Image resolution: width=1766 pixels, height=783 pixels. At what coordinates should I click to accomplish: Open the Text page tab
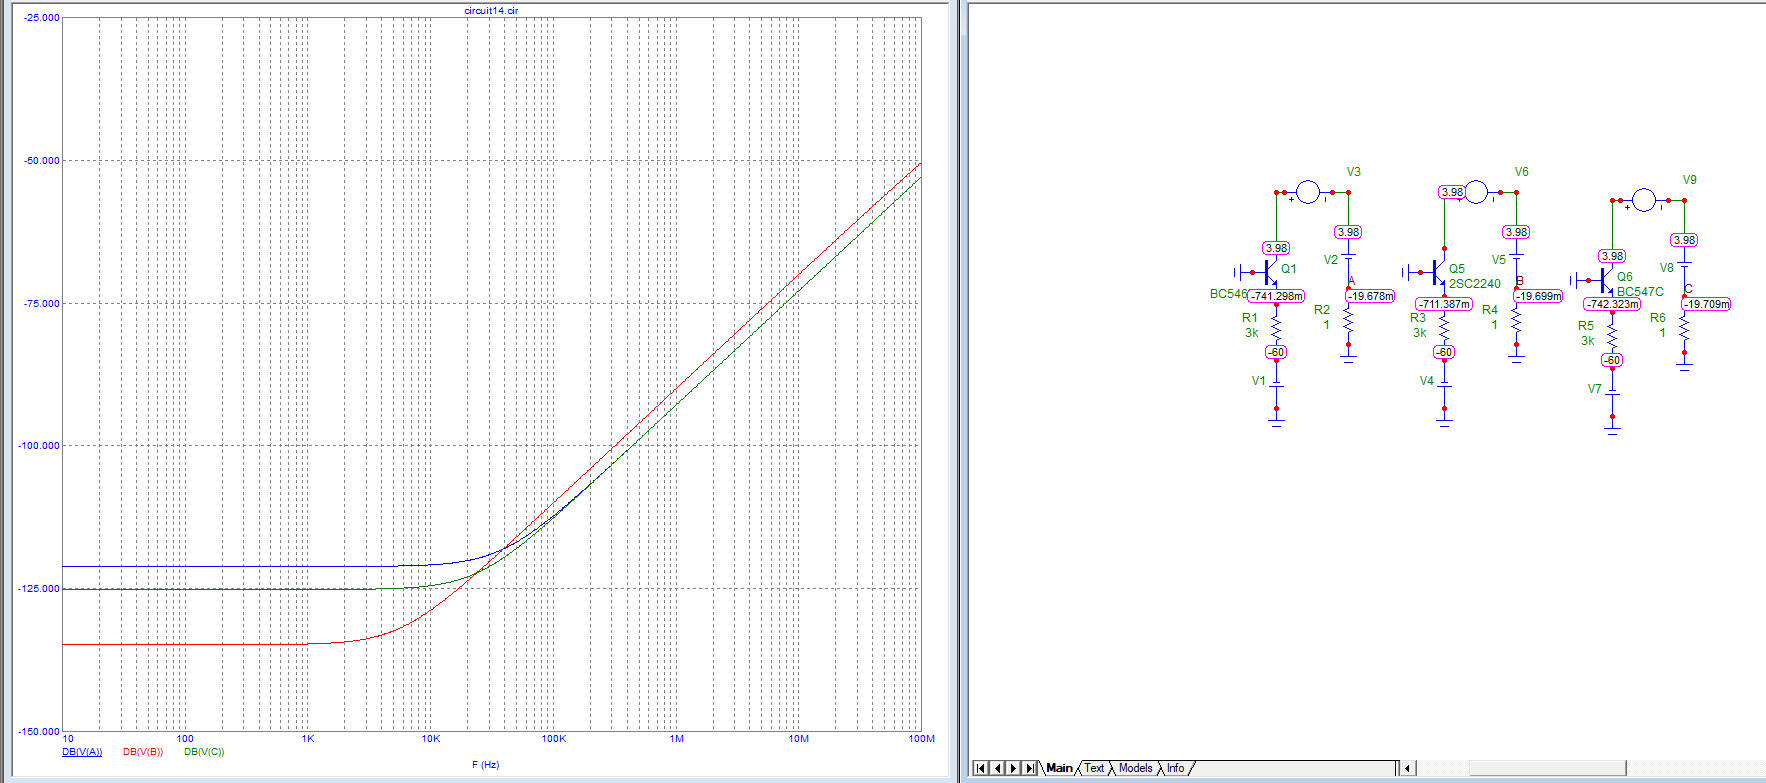(x=1094, y=768)
